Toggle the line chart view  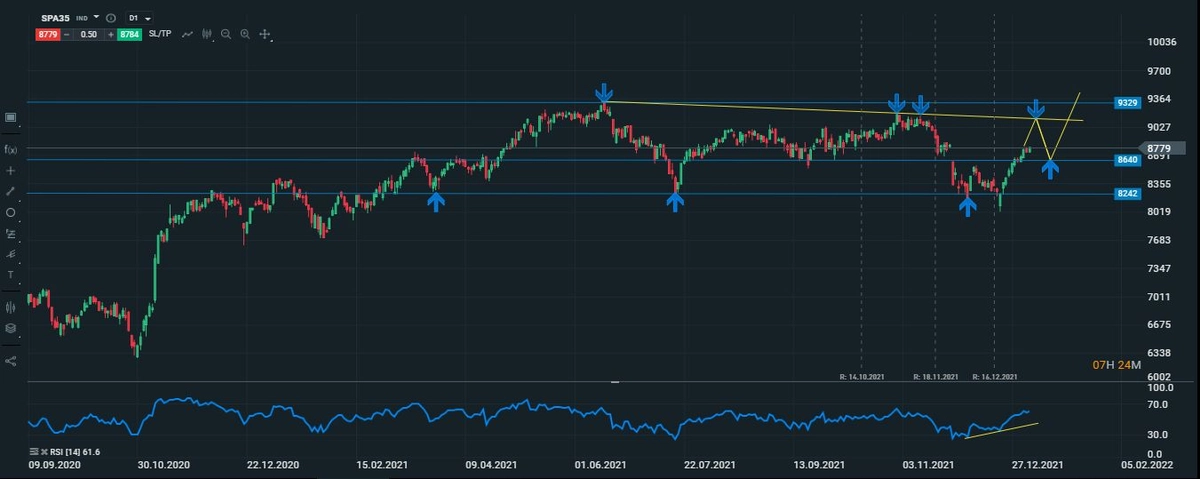point(187,34)
